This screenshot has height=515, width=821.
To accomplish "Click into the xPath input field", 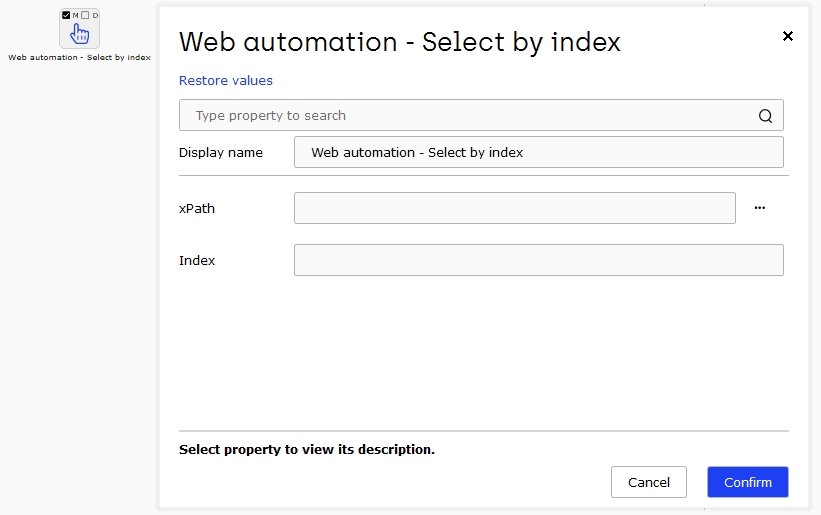I will point(515,208).
